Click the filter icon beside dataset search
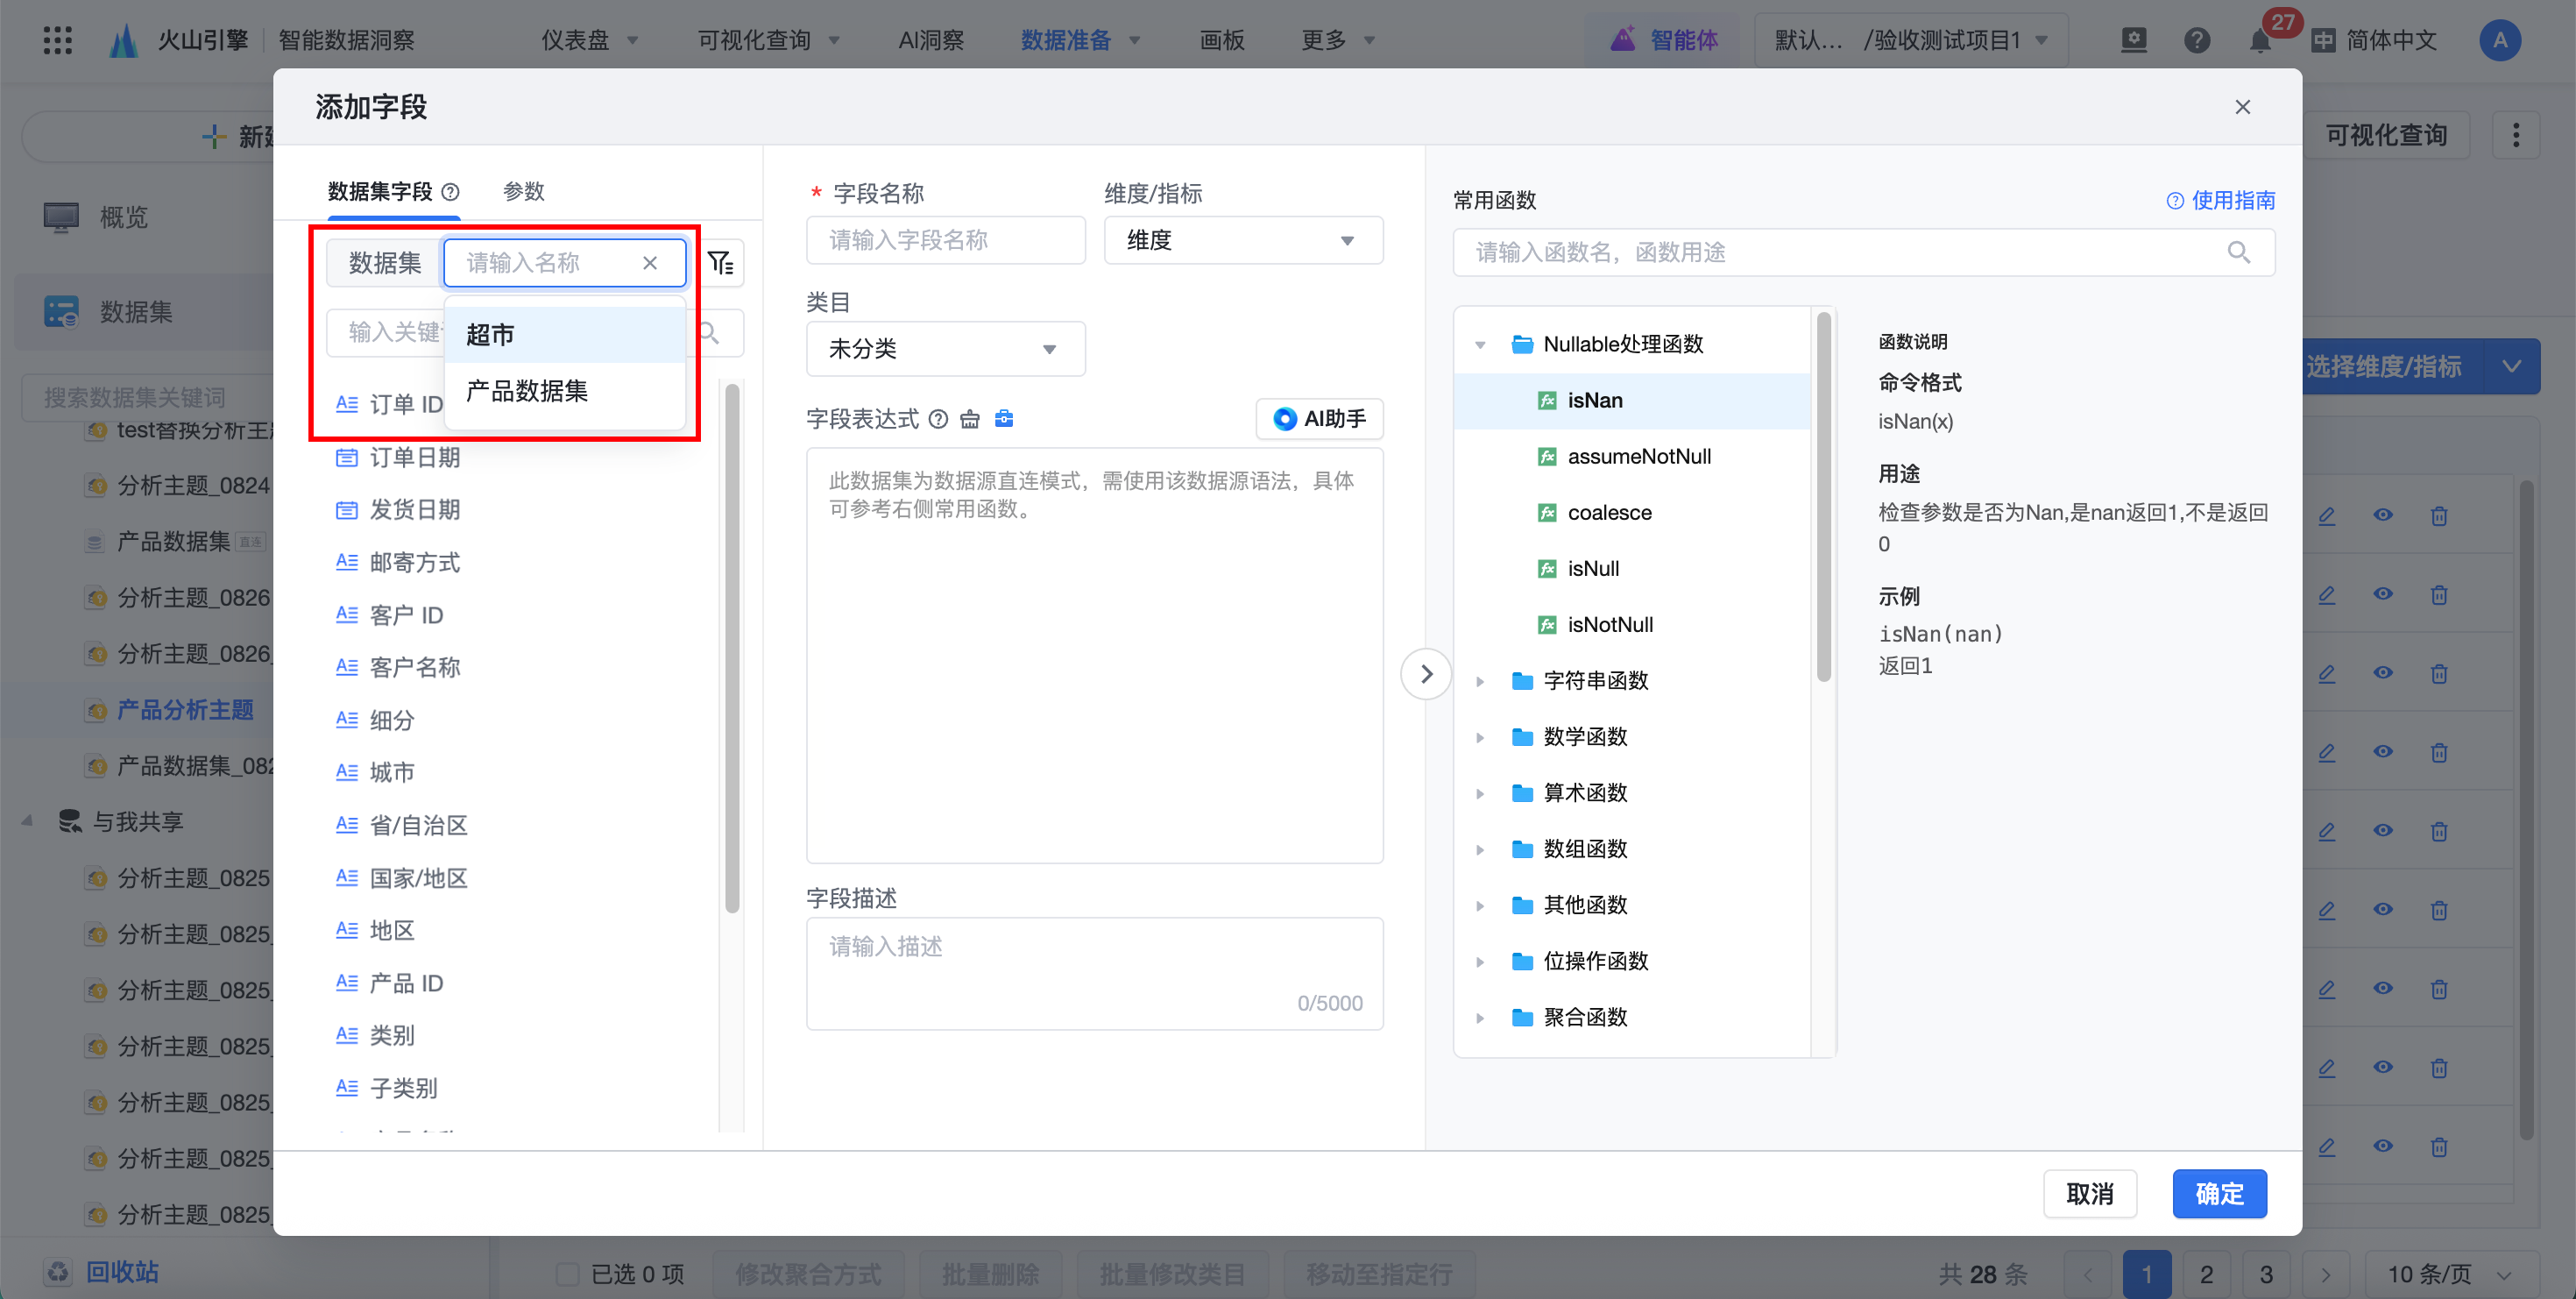The height and width of the screenshot is (1299, 2576). (x=720, y=263)
